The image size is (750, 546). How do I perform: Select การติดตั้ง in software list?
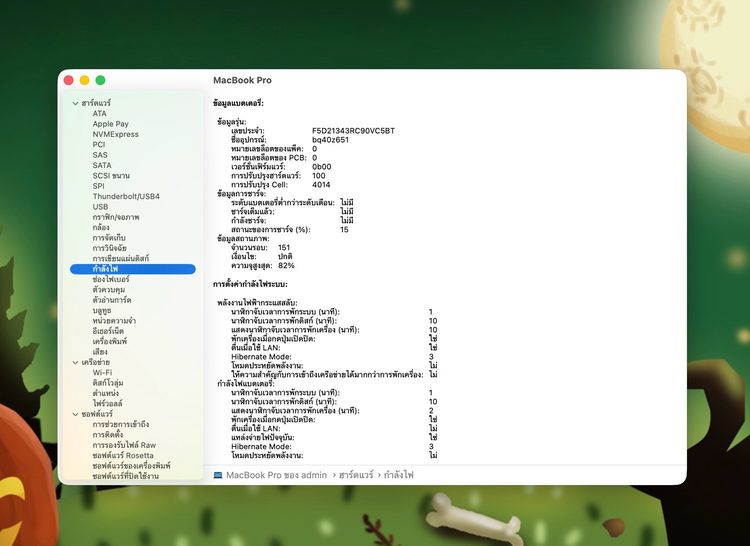click(108, 435)
